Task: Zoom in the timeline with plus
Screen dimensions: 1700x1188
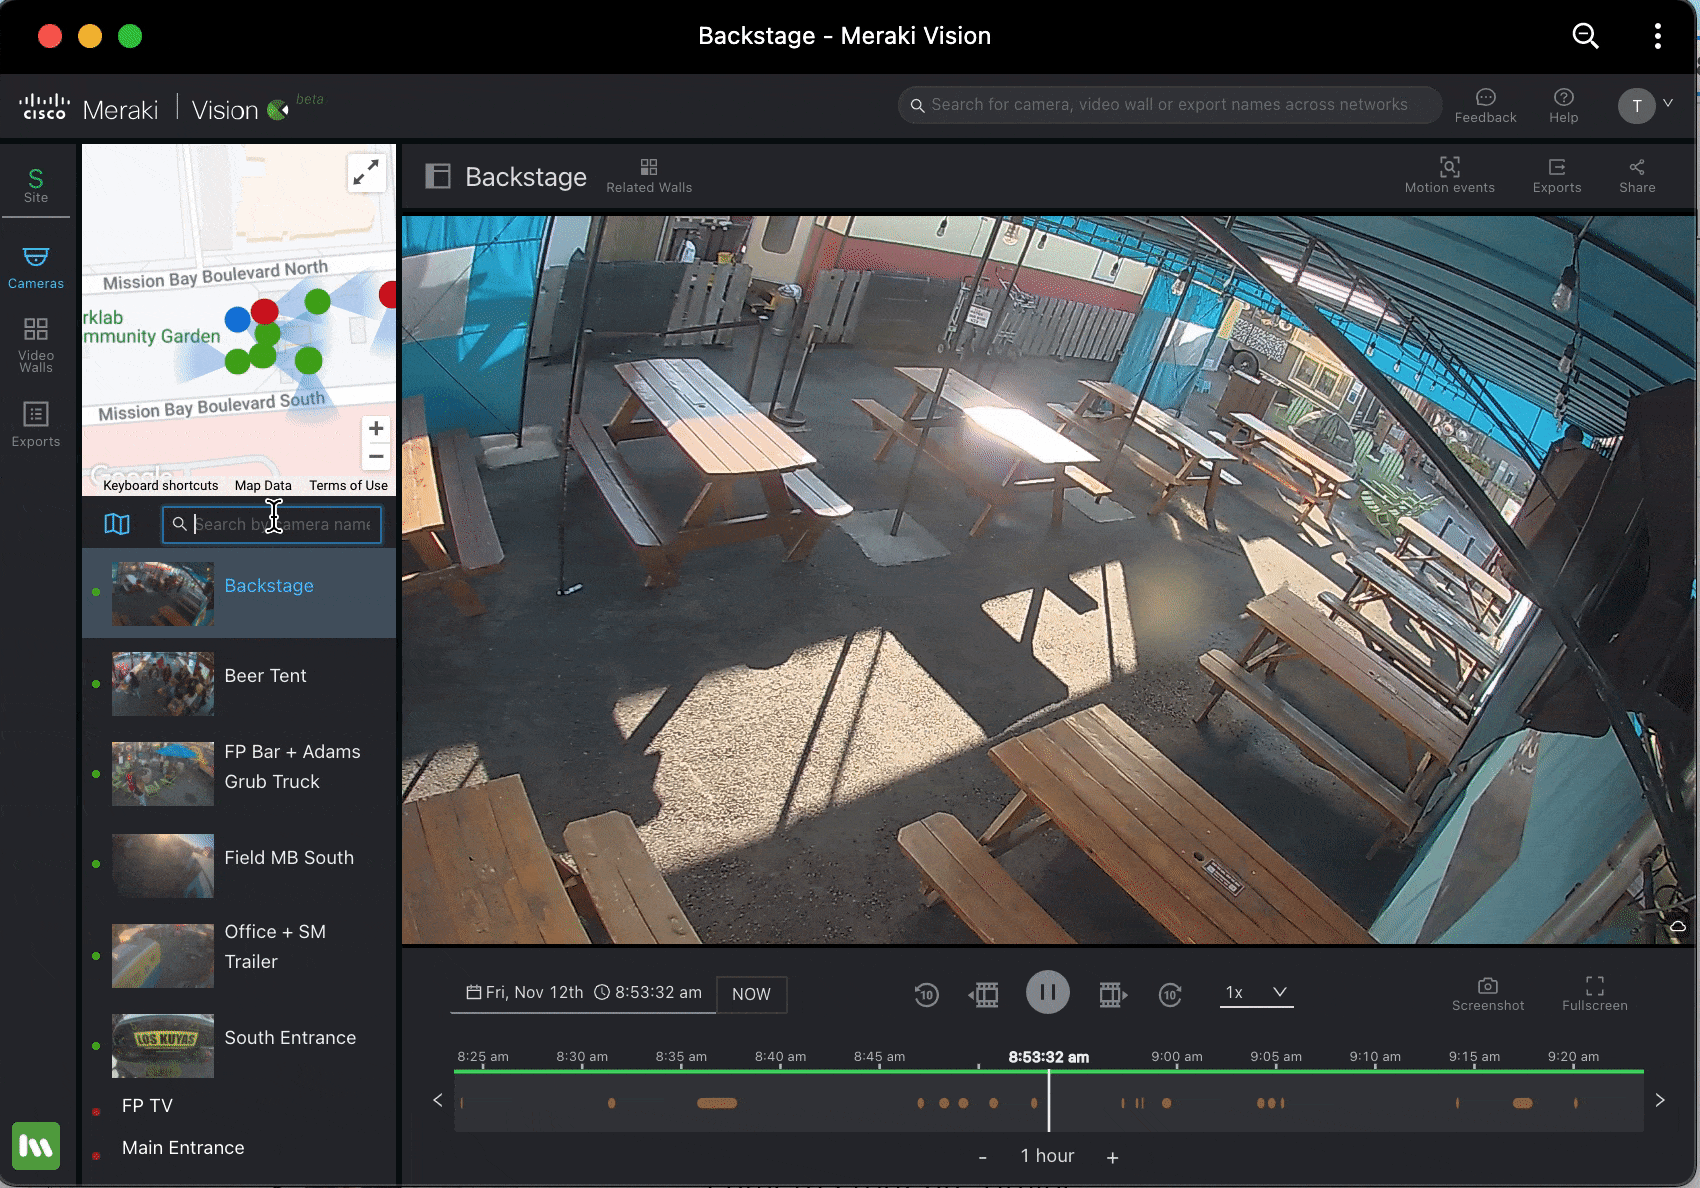Action: 1112,1157
